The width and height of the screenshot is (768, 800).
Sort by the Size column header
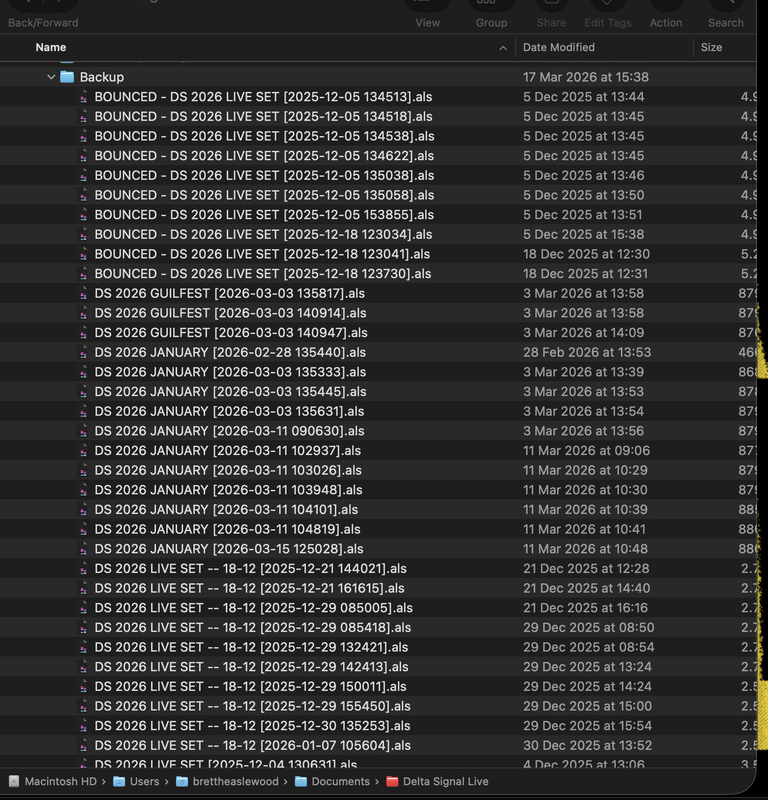click(711, 47)
